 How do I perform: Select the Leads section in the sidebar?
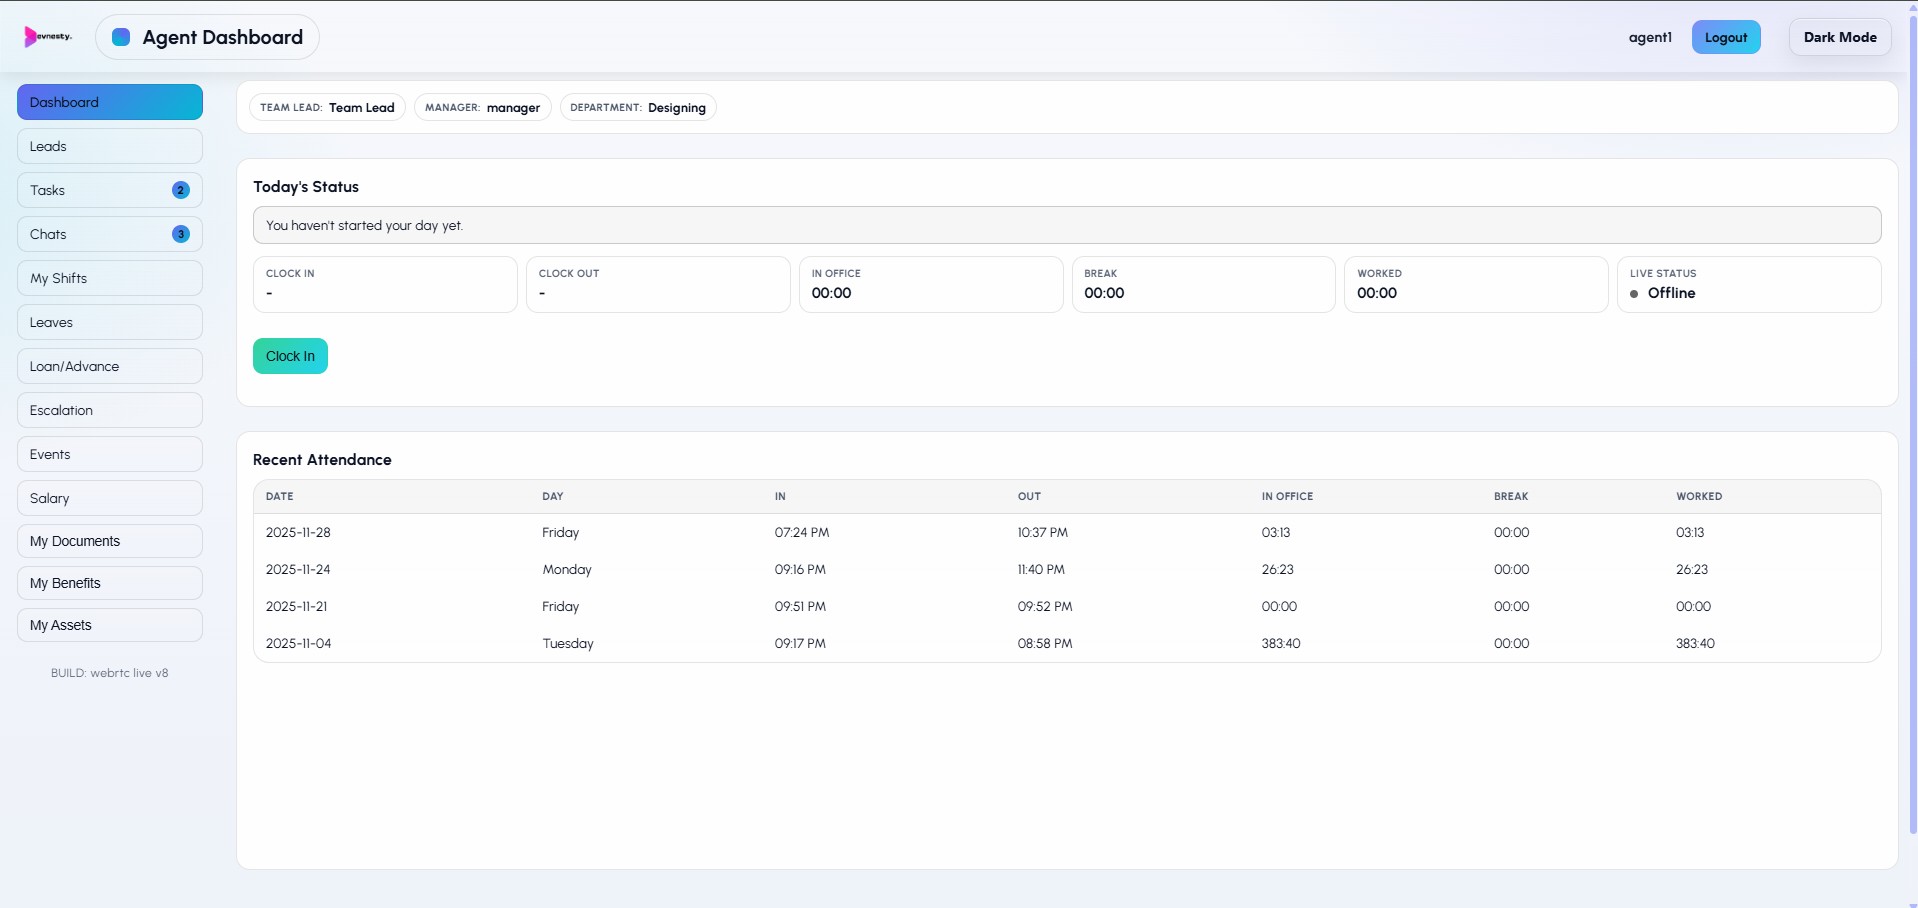[x=109, y=146]
